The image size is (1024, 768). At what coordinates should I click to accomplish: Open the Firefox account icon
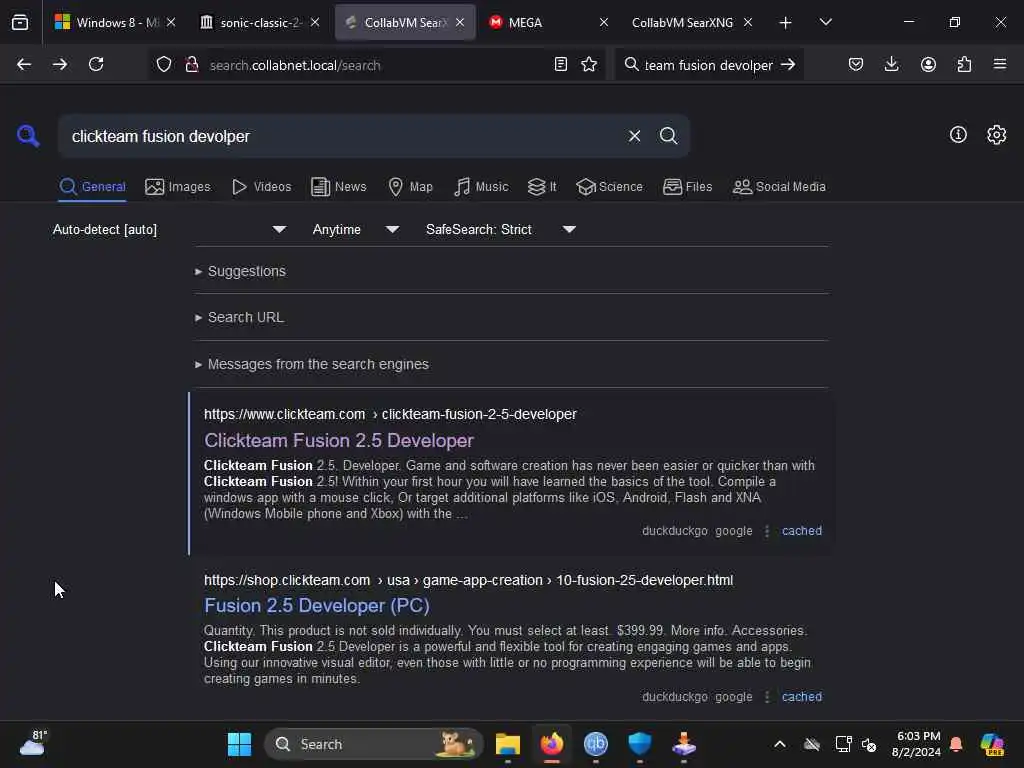pos(928,64)
